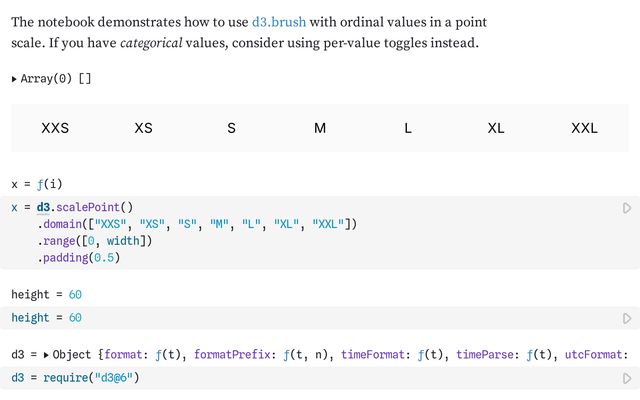Run the d3 require cell
The image size is (640, 400).
[627, 378]
